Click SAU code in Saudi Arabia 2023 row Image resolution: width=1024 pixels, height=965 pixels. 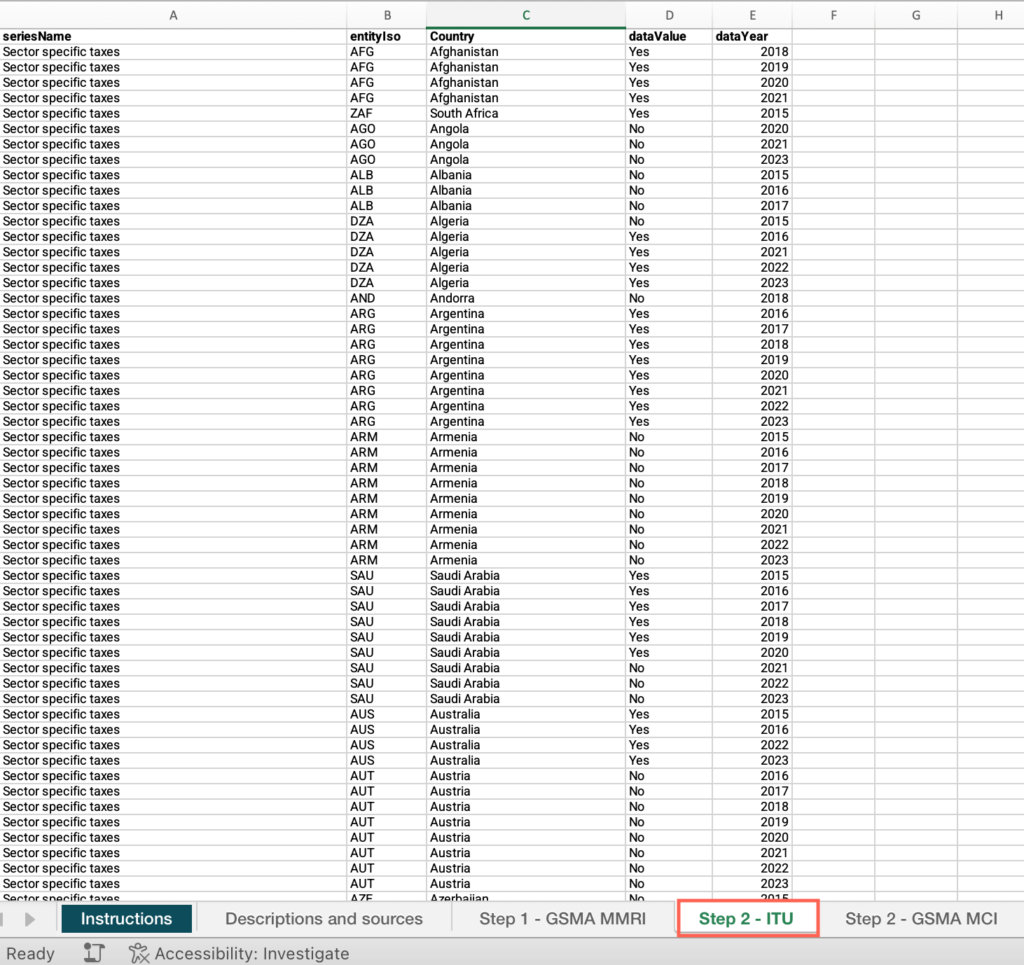point(387,699)
